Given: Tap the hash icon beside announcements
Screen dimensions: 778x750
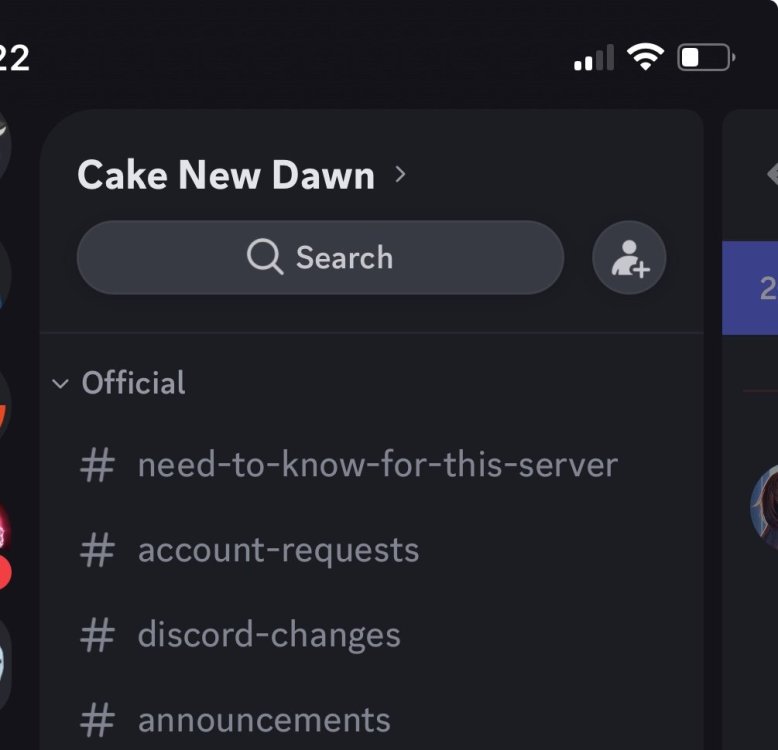Looking at the screenshot, I should tap(97, 720).
